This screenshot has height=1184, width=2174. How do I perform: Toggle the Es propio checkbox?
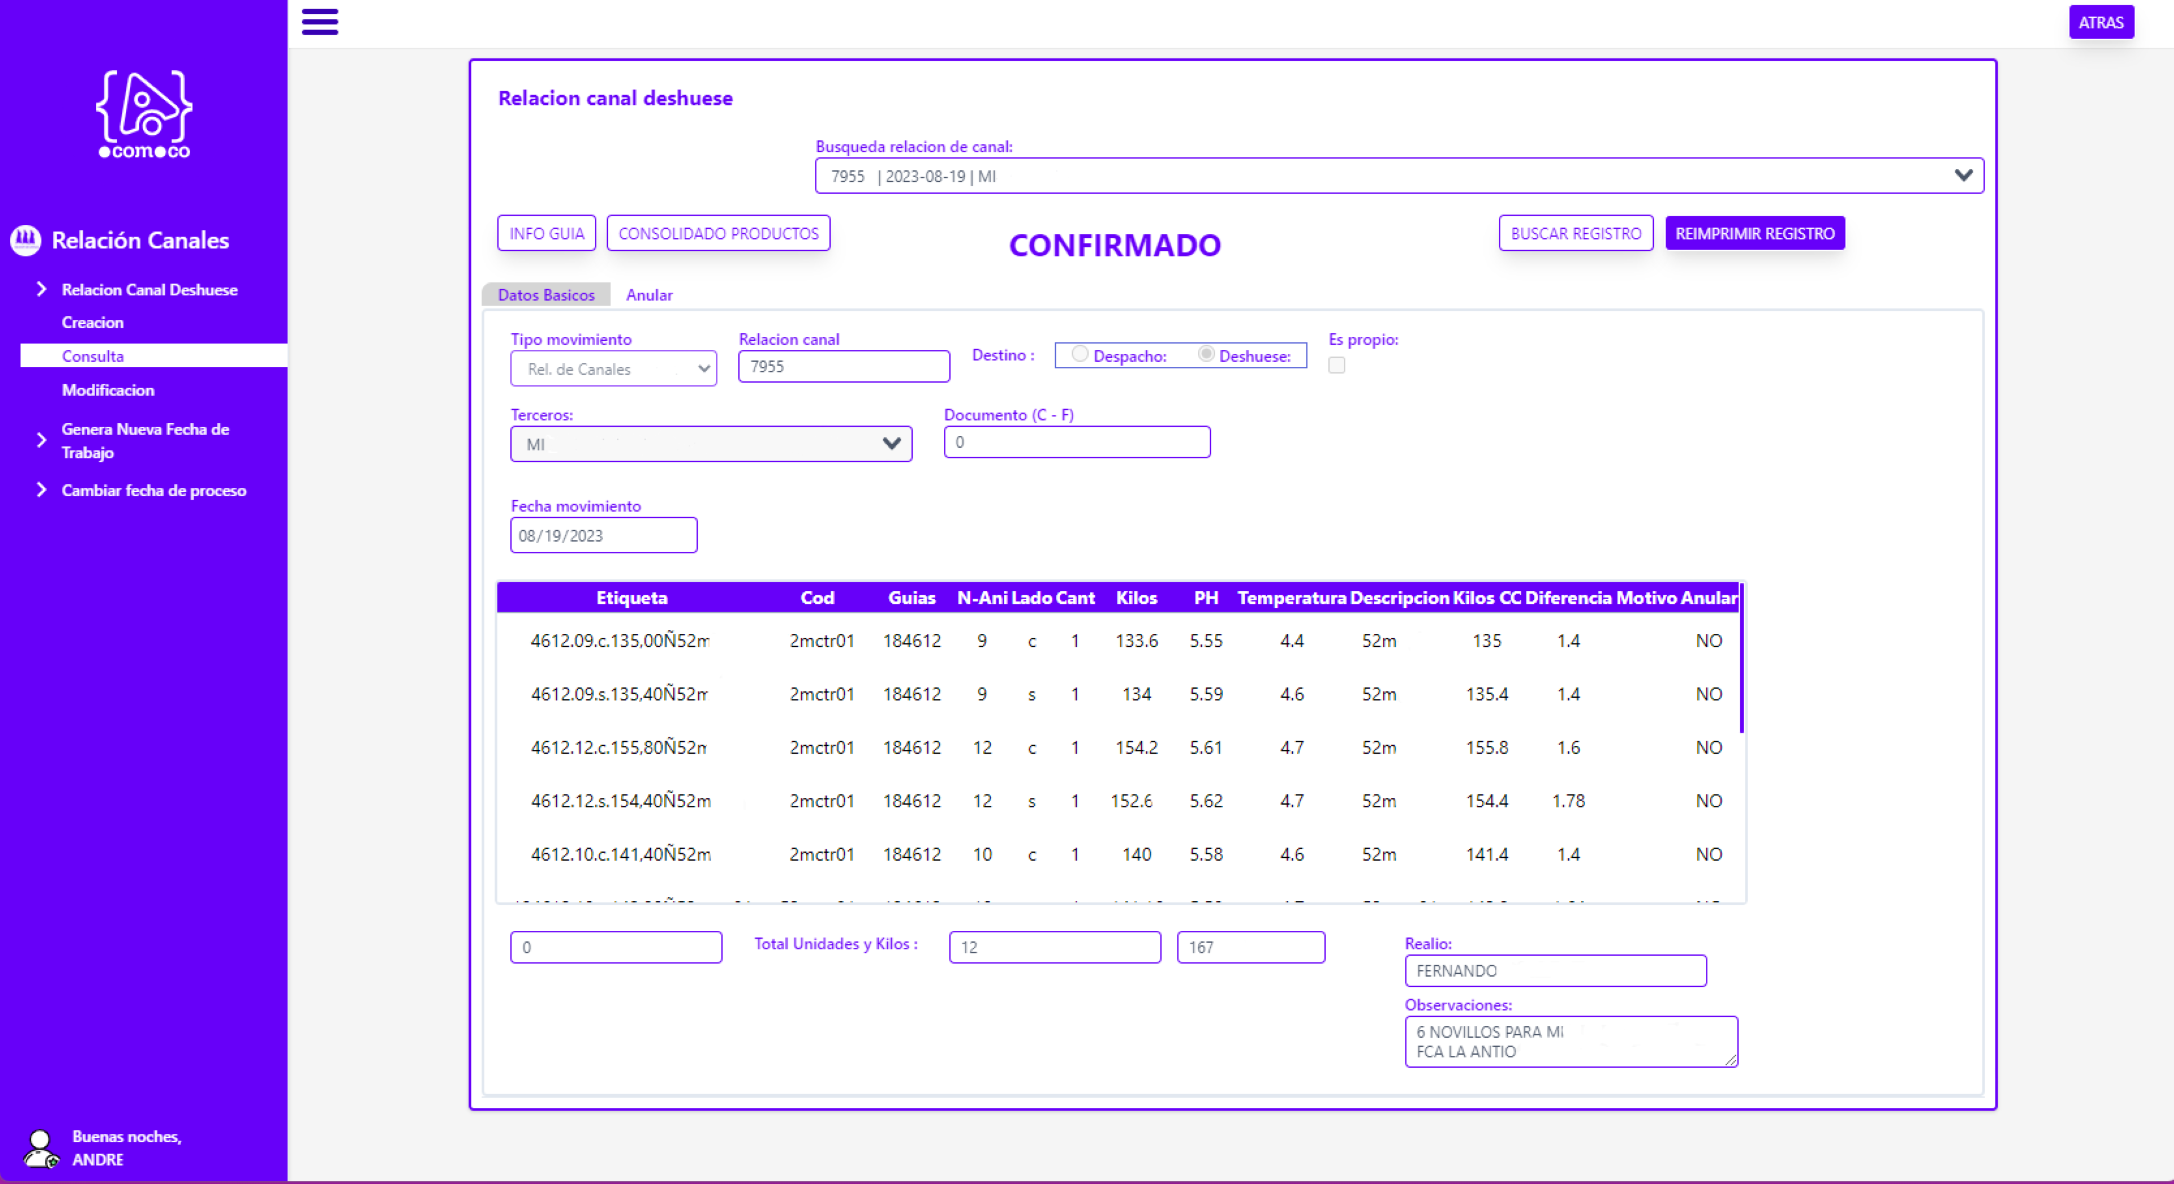coord(1337,365)
